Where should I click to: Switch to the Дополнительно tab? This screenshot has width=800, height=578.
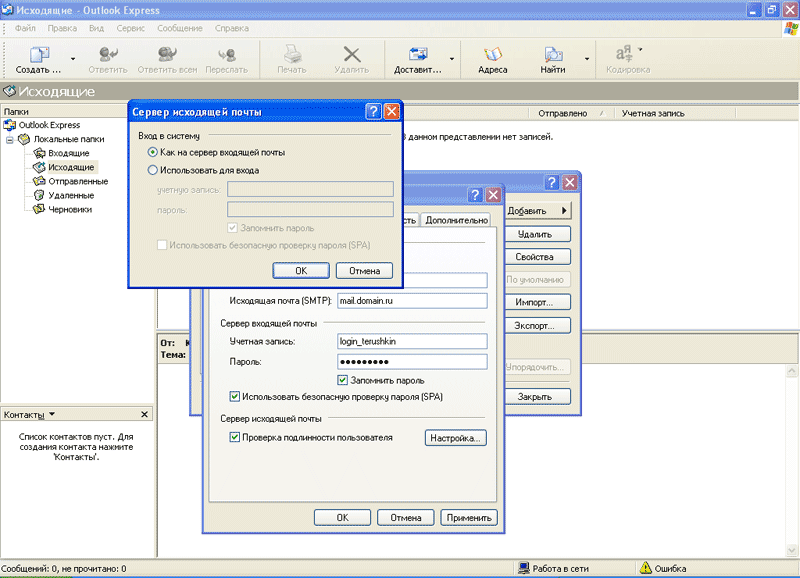click(x=456, y=220)
